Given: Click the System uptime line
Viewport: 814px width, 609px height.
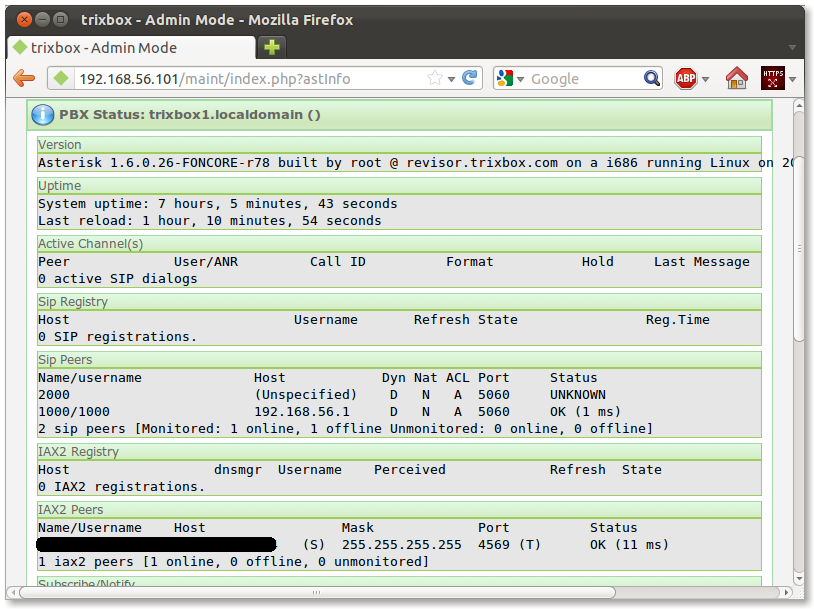Looking at the screenshot, I should coord(218,204).
